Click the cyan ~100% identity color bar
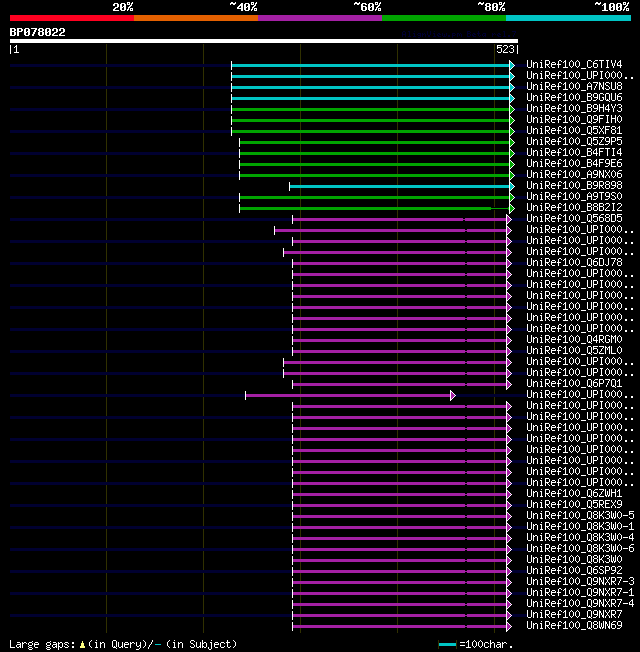The height and width of the screenshot is (652, 640). pos(568,18)
